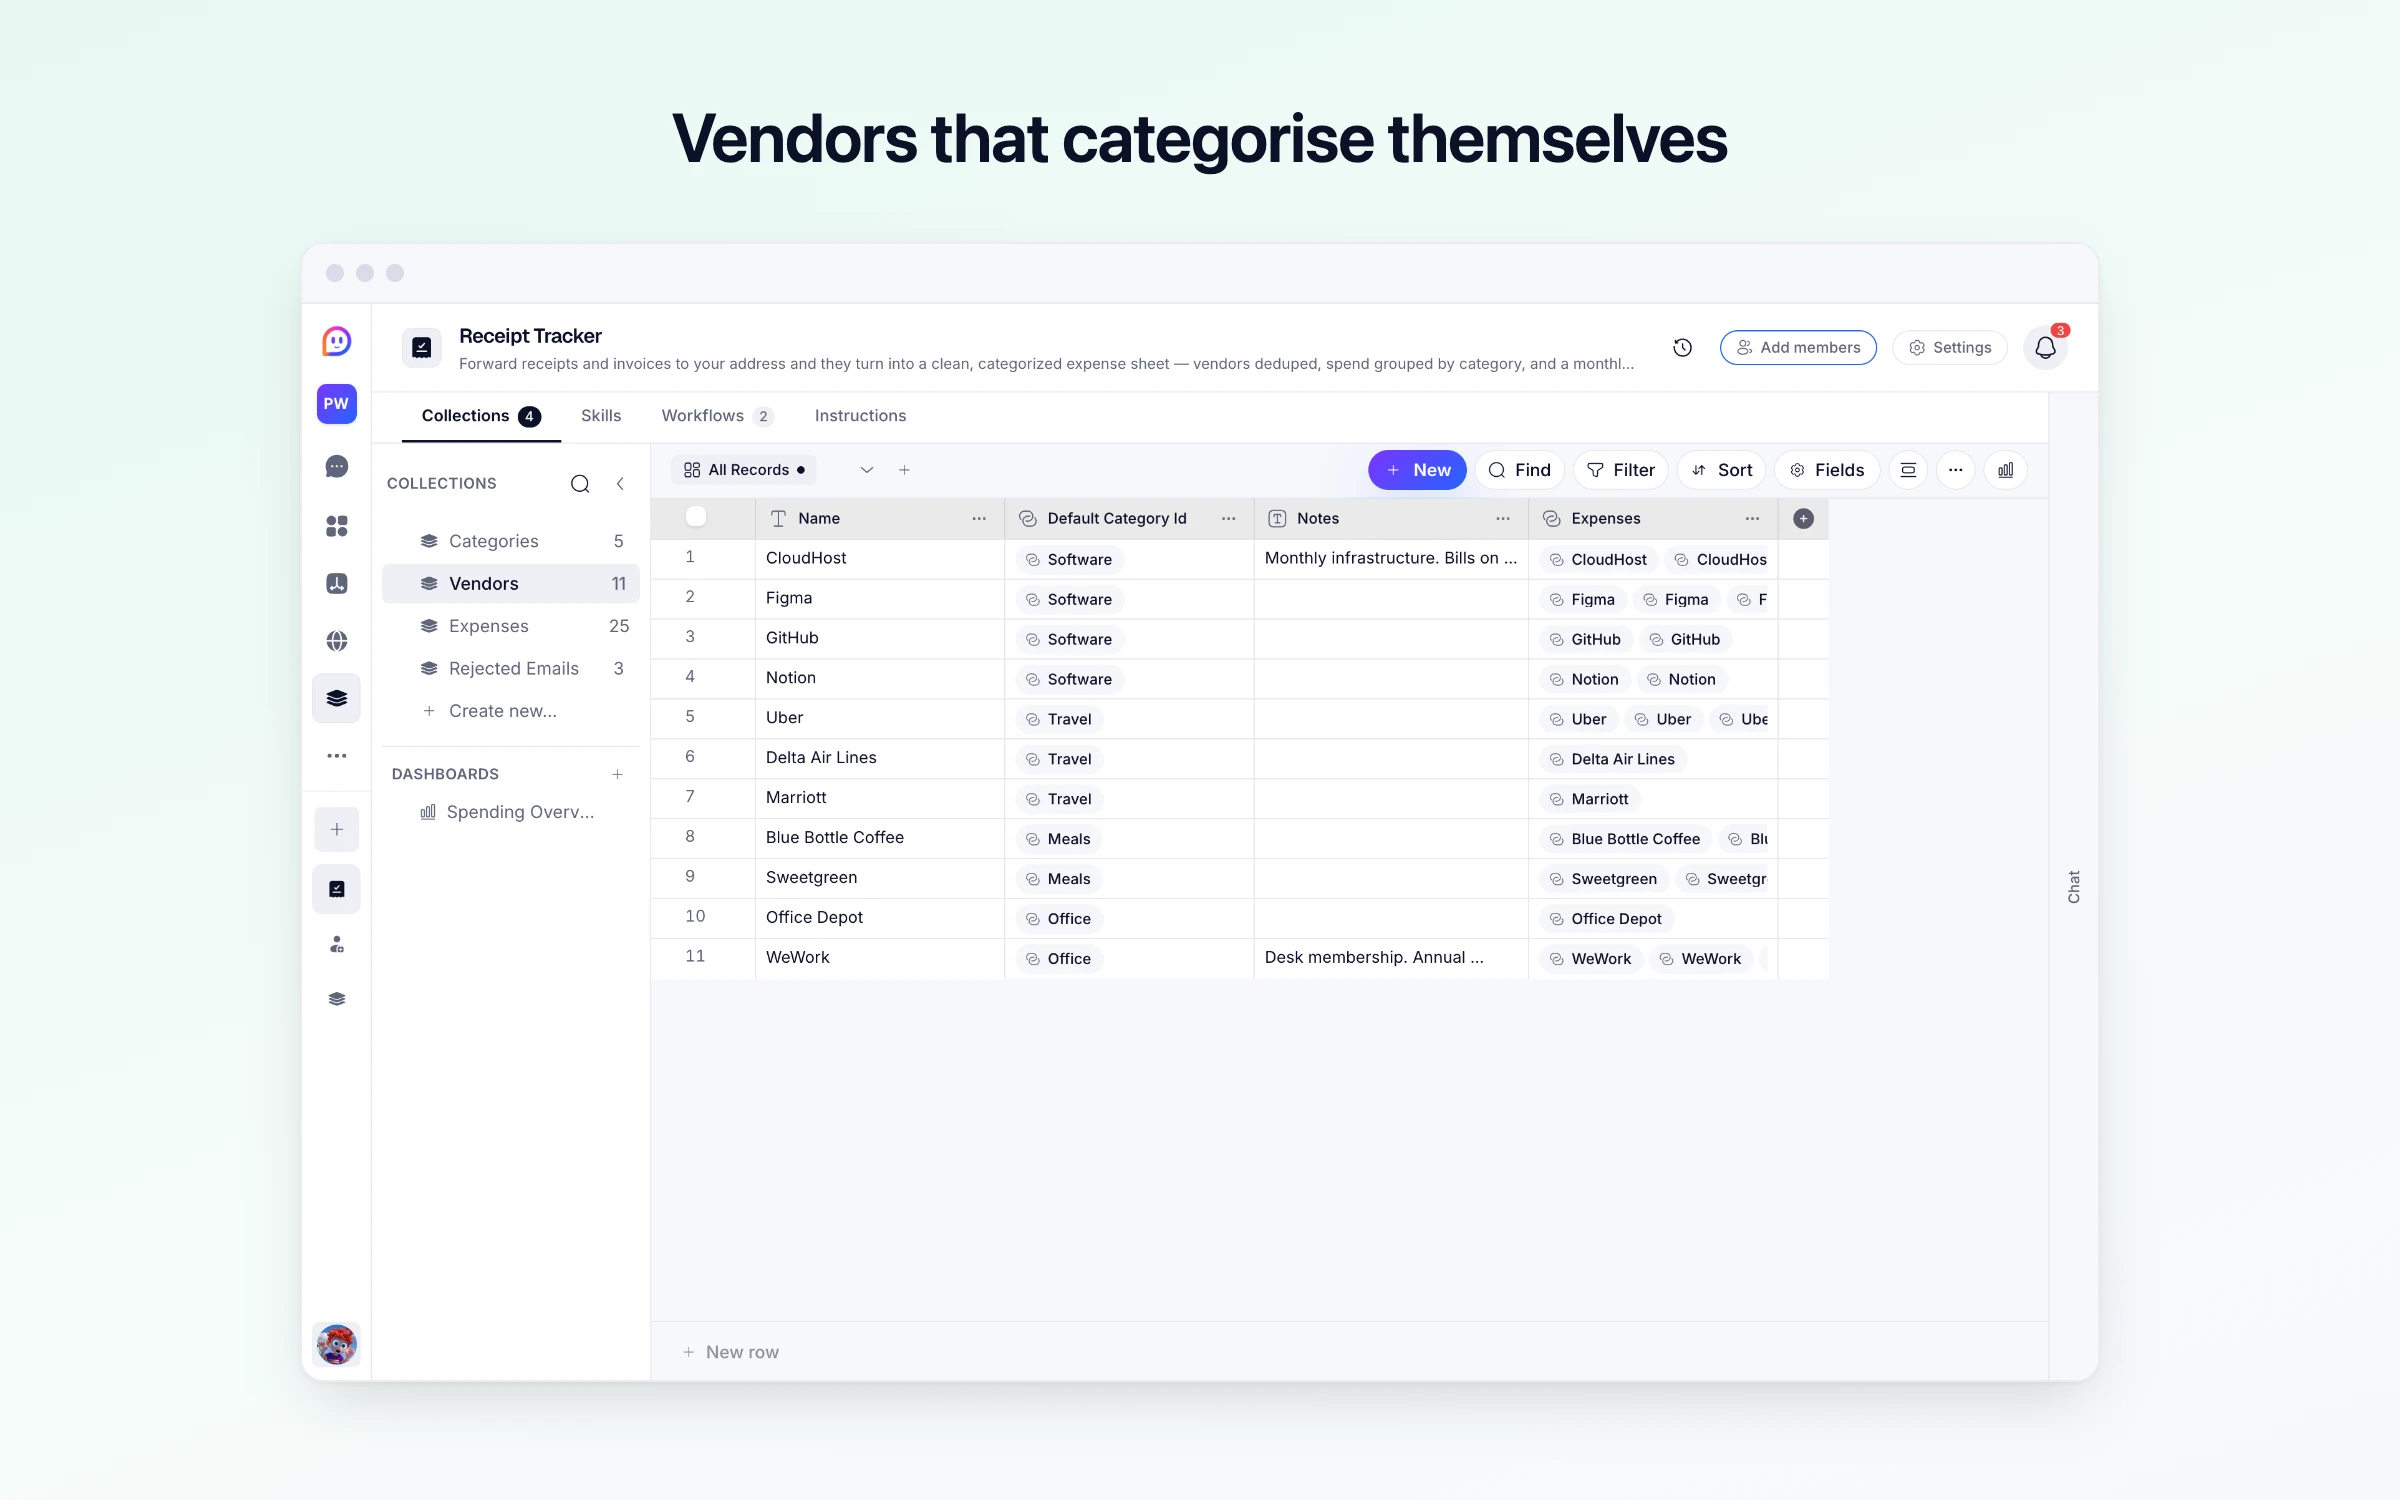Open the Receipt Tracker checklist sidebar icon

click(x=337, y=889)
